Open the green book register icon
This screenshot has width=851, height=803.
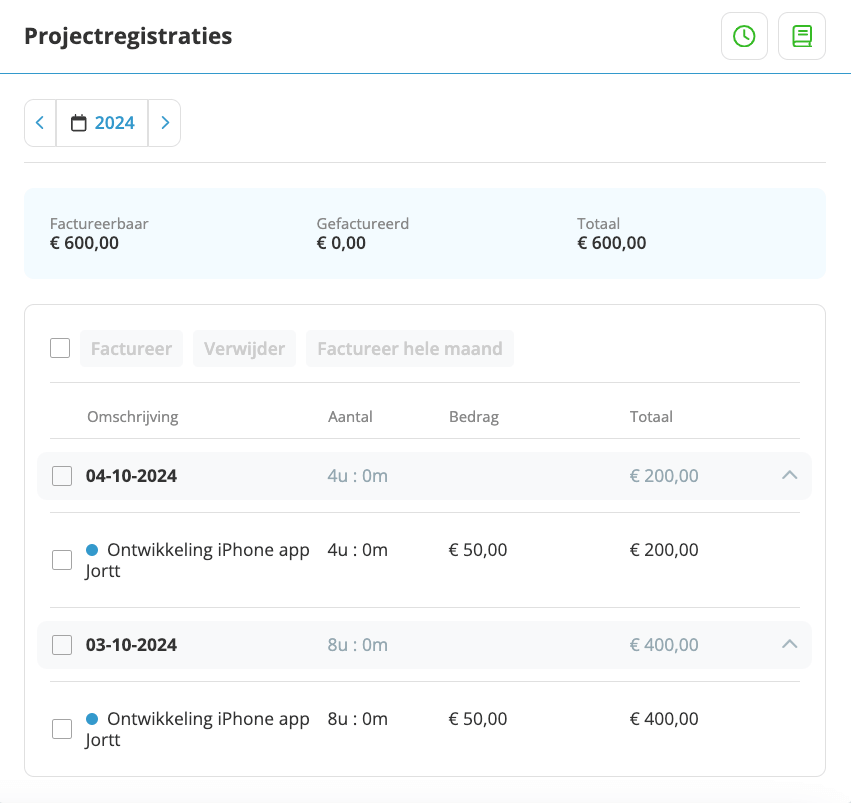point(802,36)
